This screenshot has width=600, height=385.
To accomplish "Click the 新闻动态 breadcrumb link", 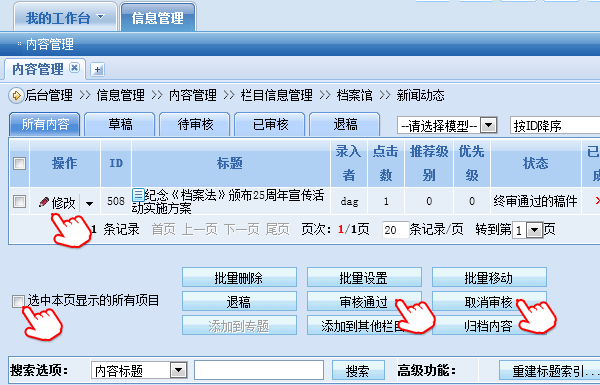I will click(420, 95).
